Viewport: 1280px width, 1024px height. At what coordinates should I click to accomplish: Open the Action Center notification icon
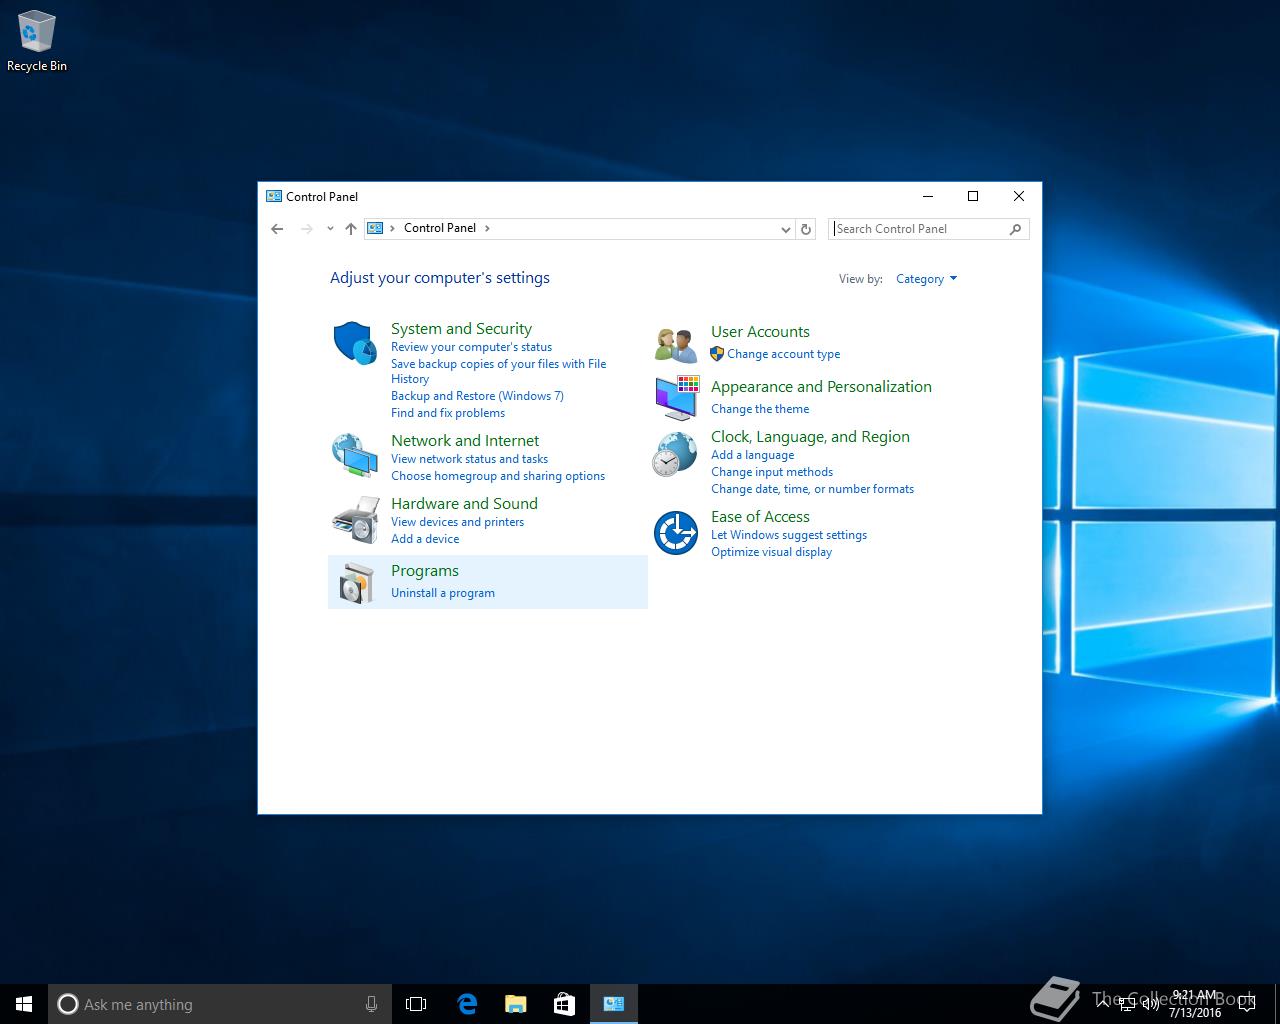coord(1246,1004)
